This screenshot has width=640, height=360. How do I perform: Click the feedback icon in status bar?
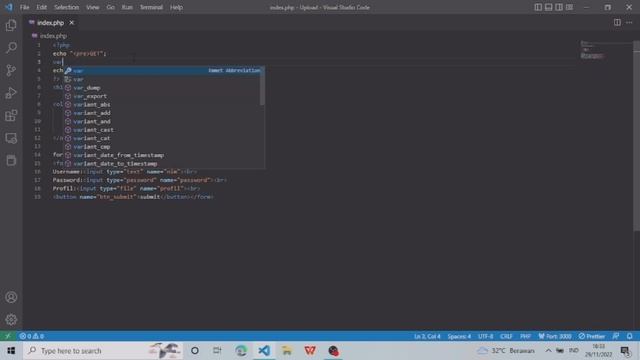pos(616,336)
